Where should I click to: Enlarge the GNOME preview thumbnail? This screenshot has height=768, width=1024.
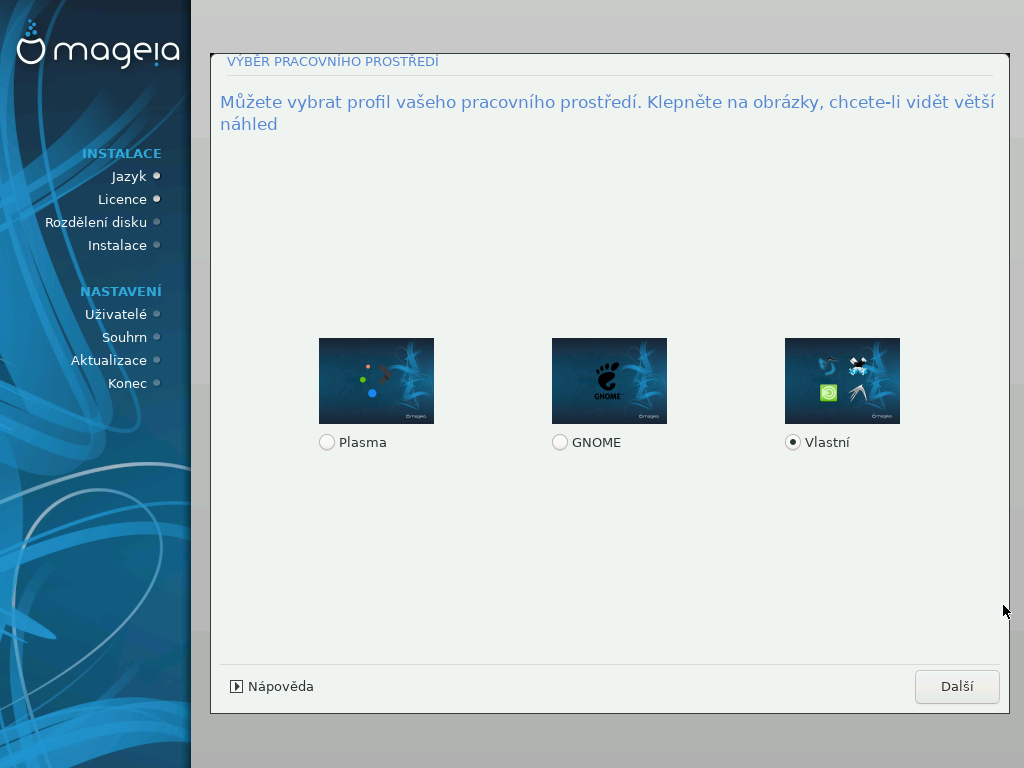pyautogui.click(x=609, y=381)
